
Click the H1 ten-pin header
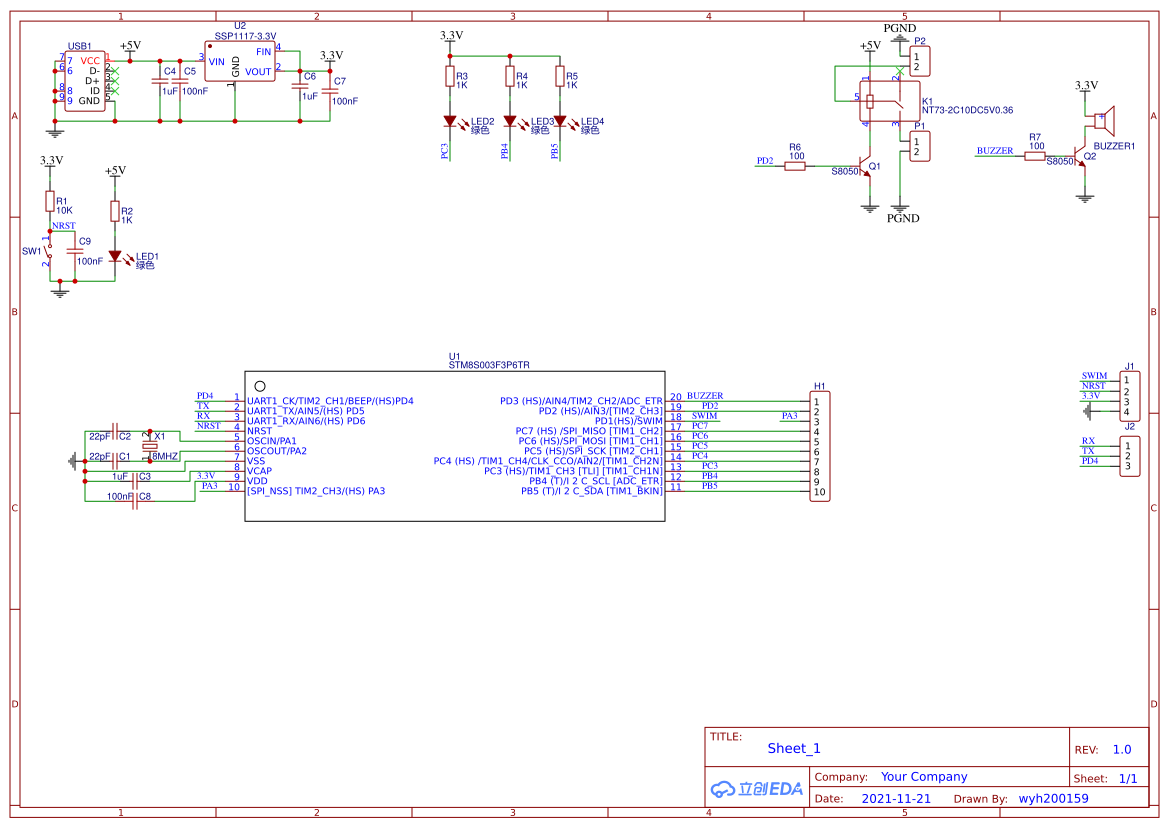[x=819, y=447]
